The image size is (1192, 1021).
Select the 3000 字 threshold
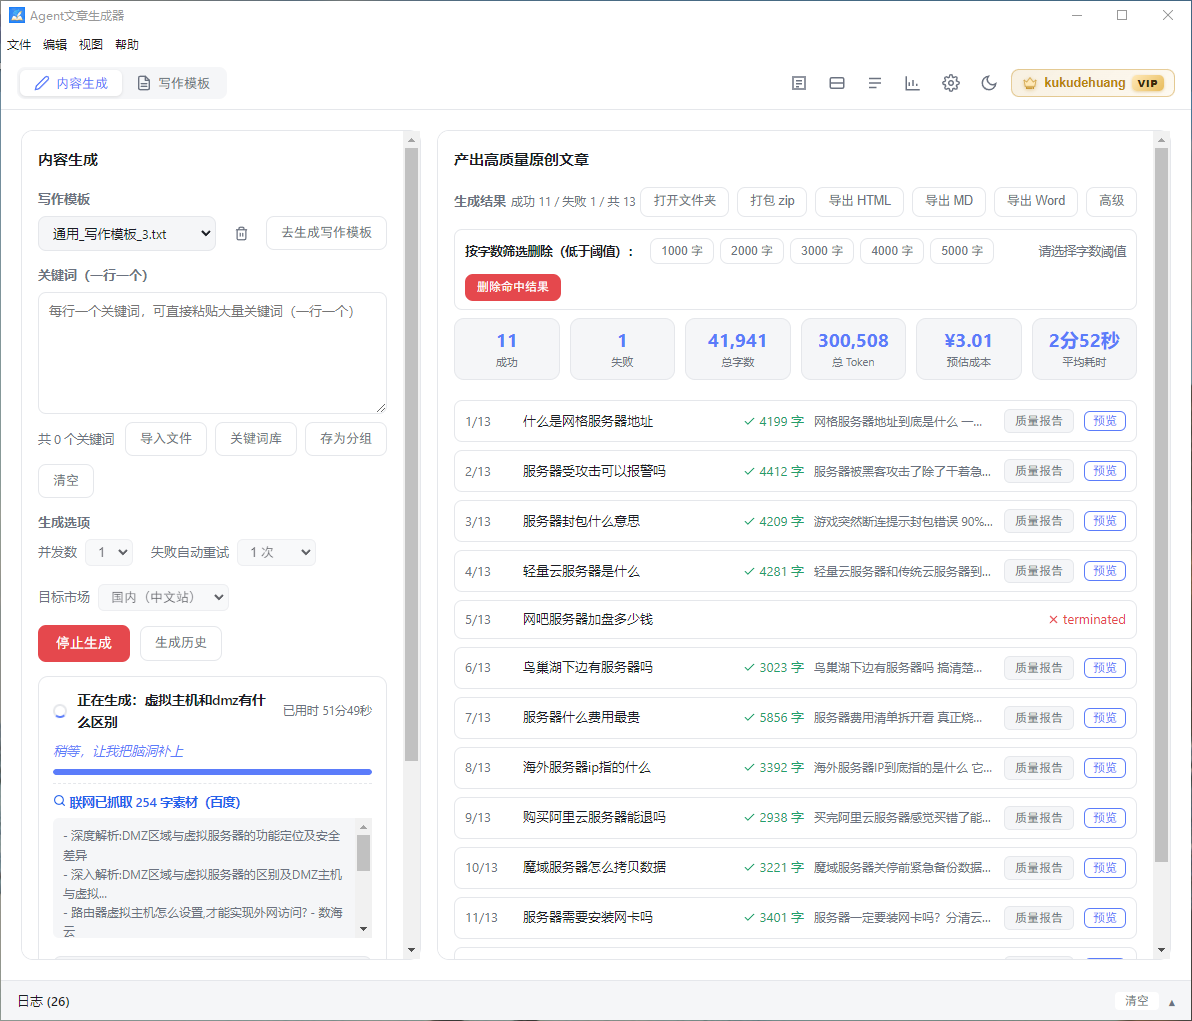822,251
